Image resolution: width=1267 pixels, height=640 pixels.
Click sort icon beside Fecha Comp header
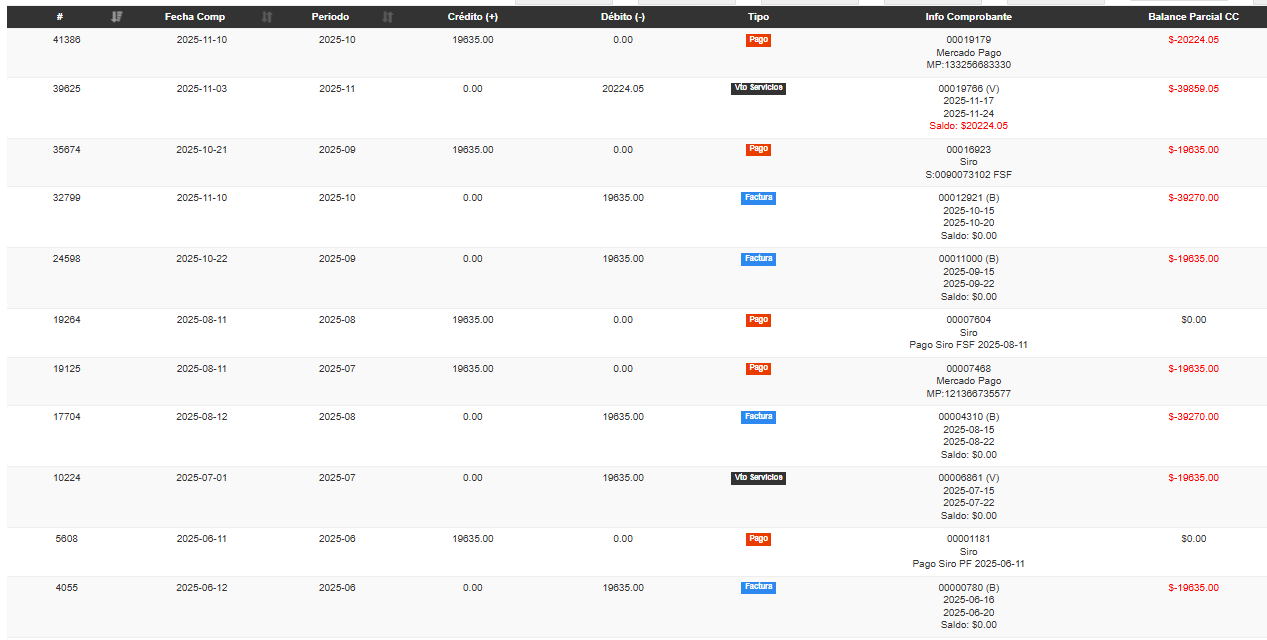[267, 17]
